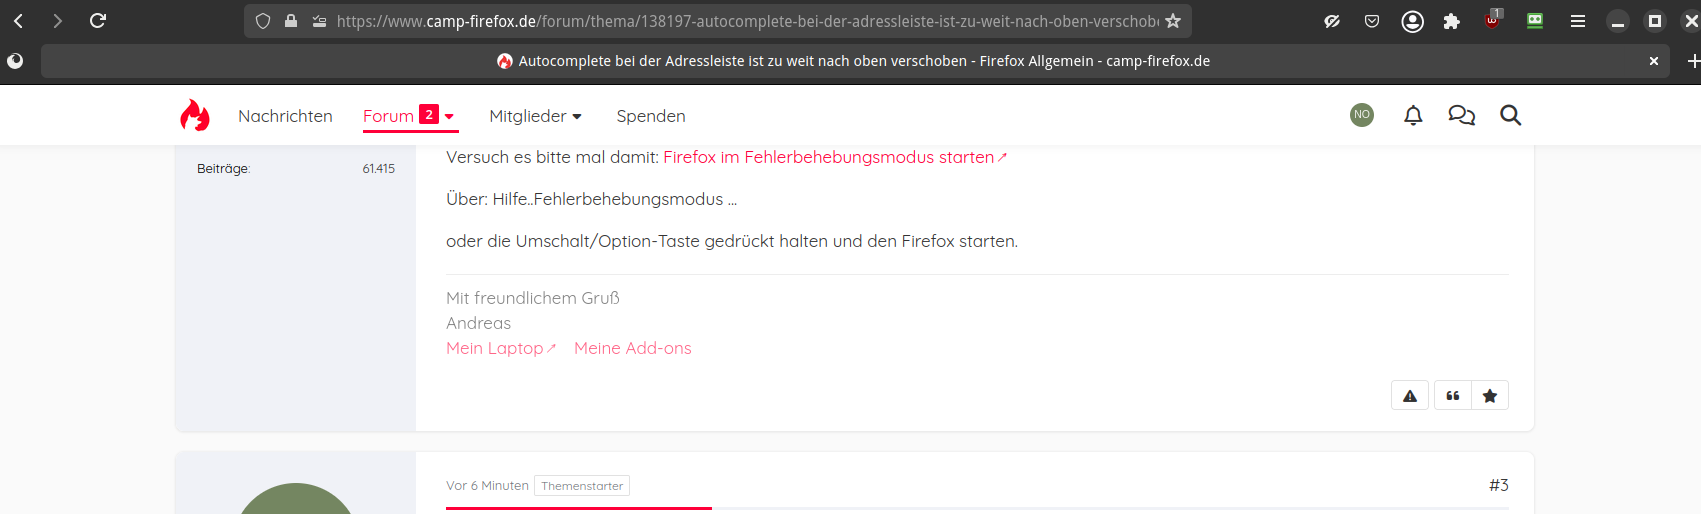Open the Firefox hamburger application menu
This screenshot has height=514, width=1701.
1578,21
